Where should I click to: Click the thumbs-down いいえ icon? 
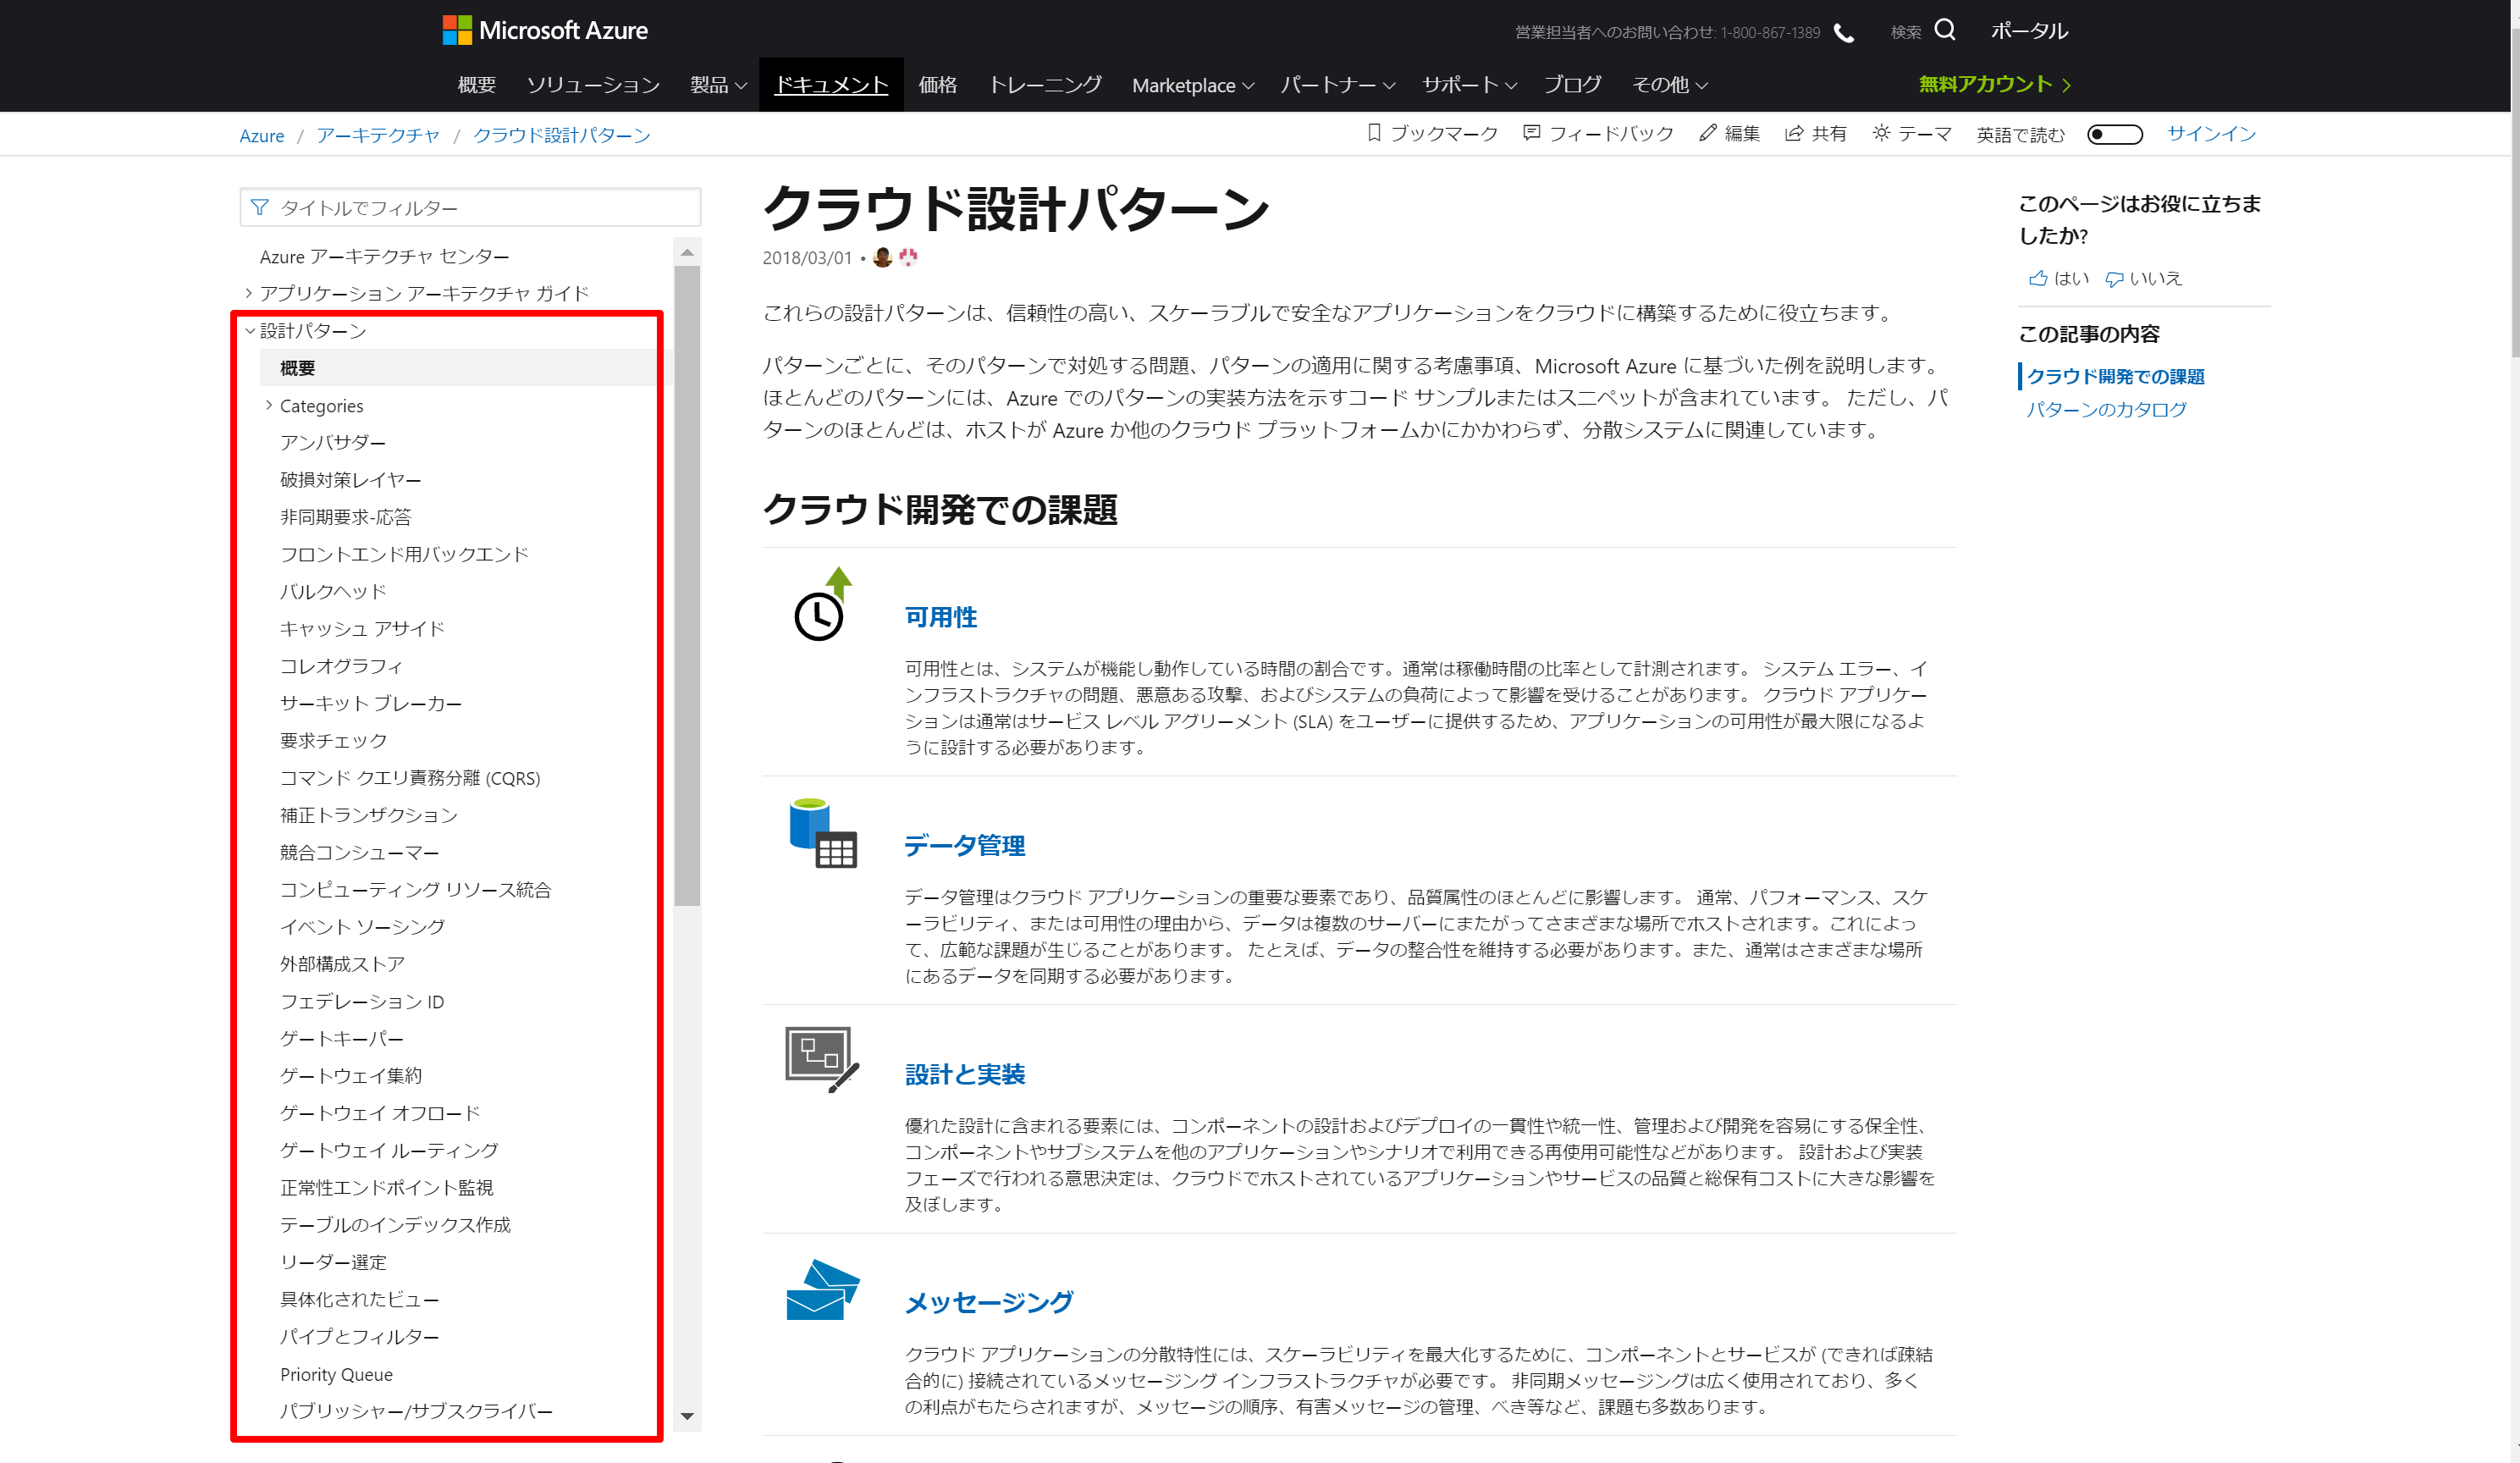[2114, 279]
